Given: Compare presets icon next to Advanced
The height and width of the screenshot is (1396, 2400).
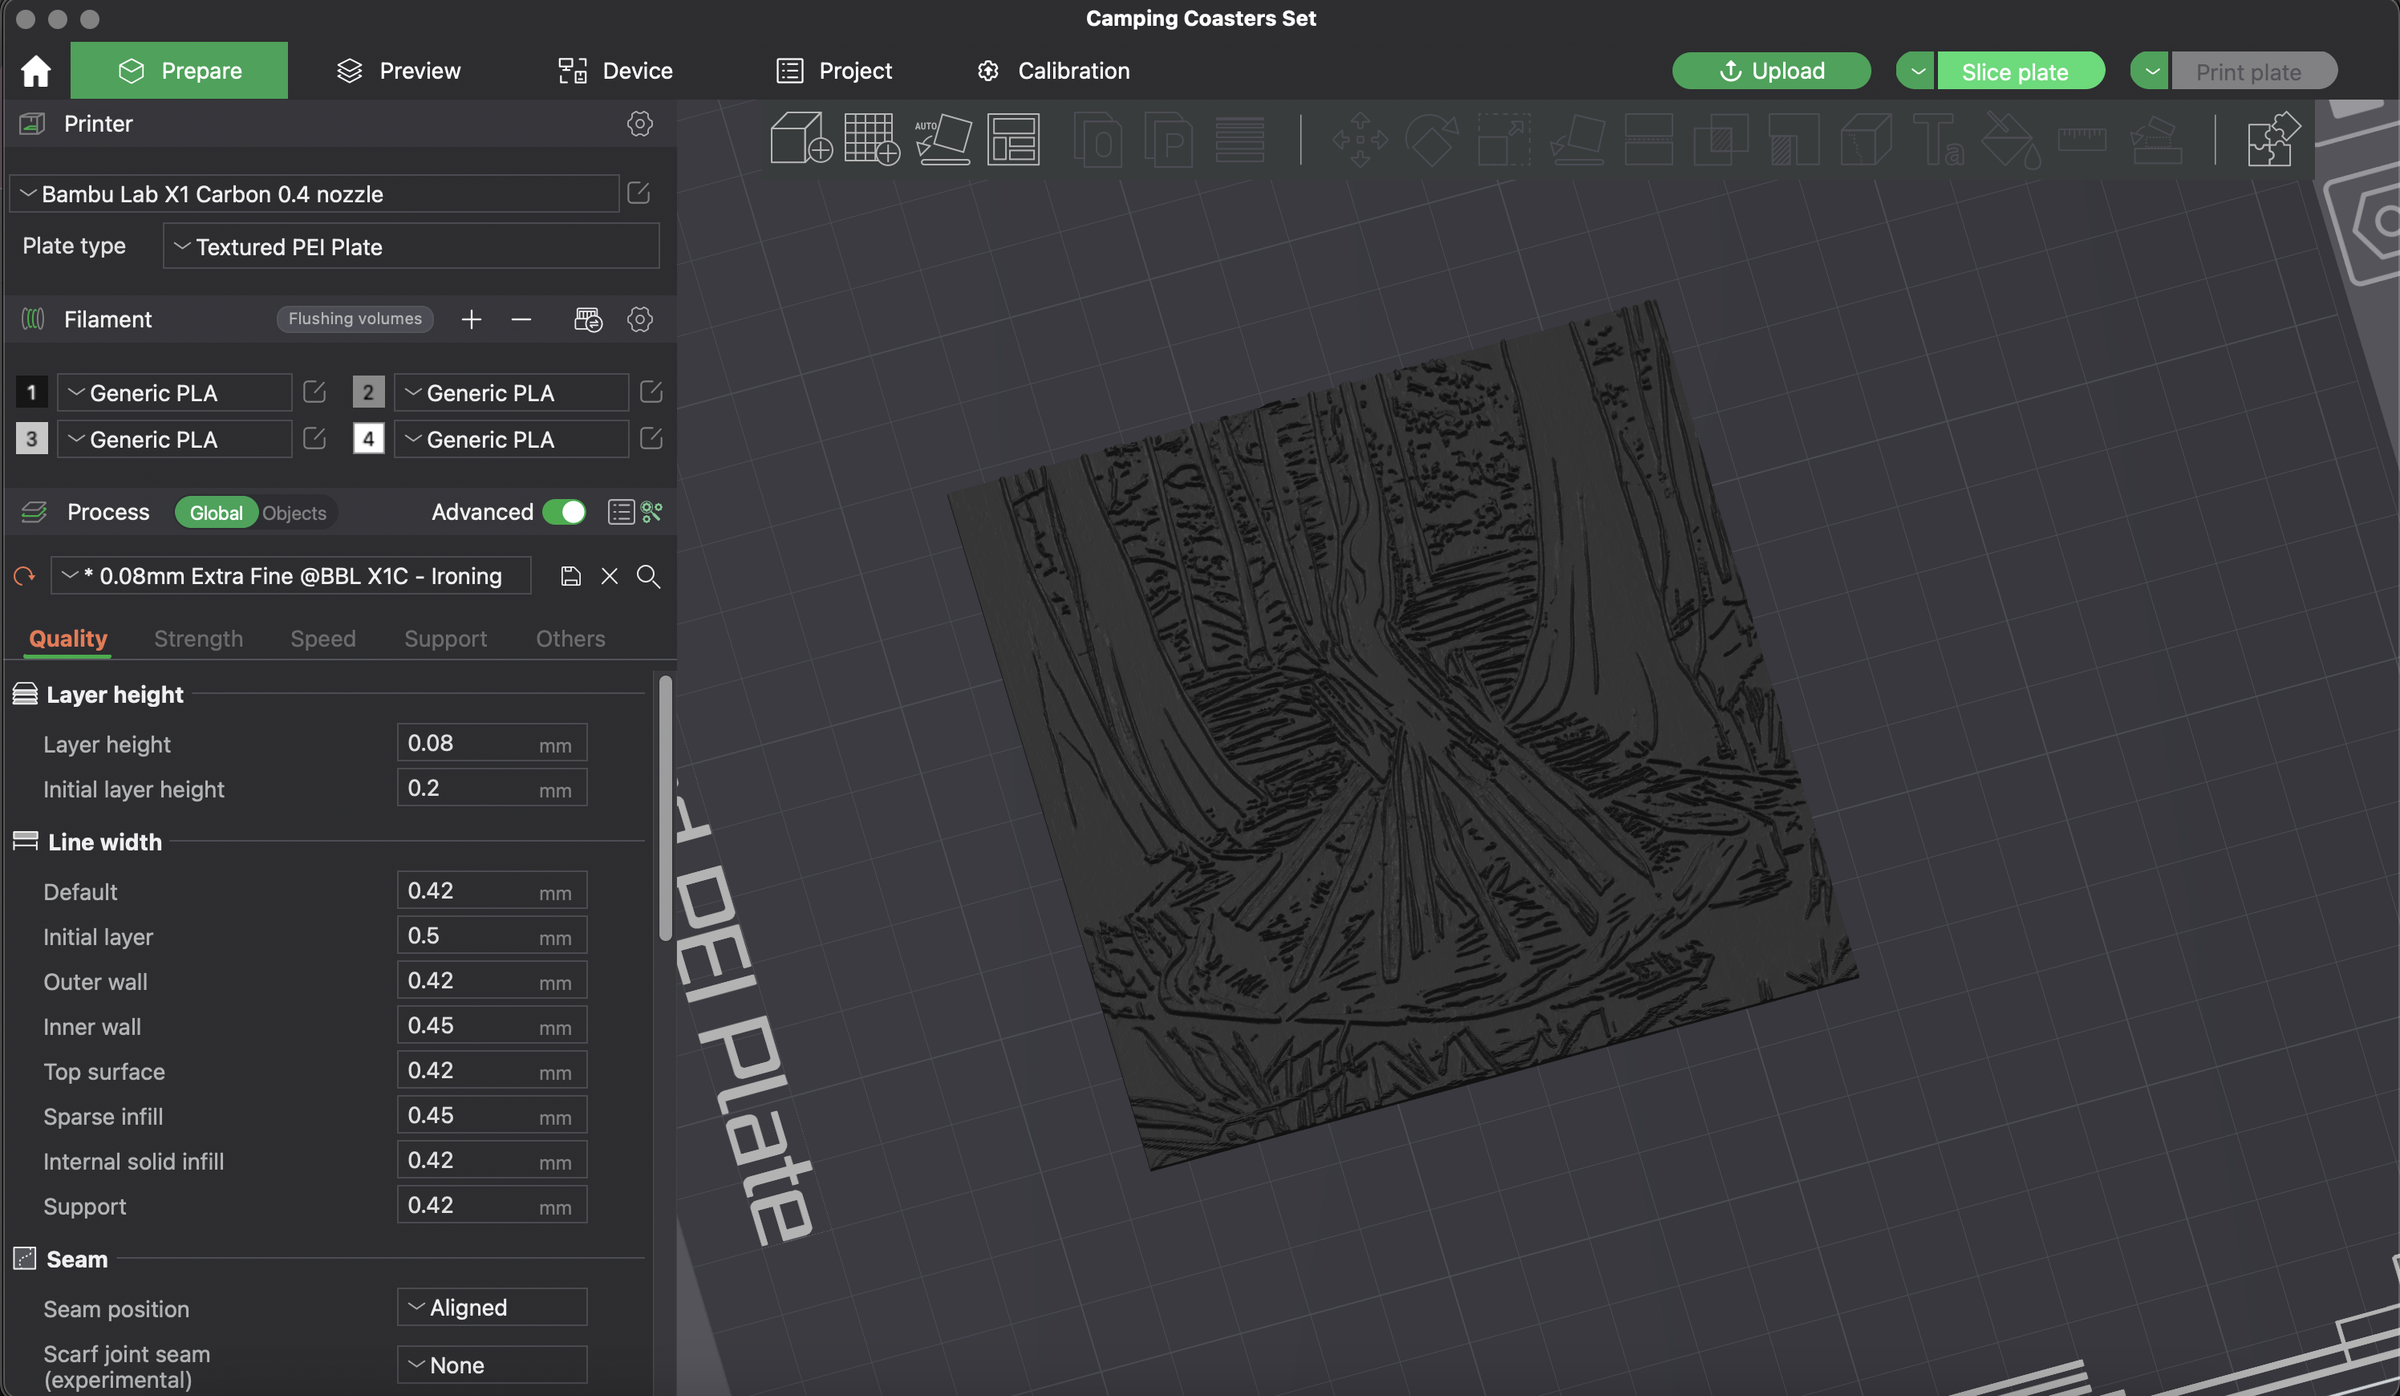Looking at the screenshot, I should click(652, 512).
